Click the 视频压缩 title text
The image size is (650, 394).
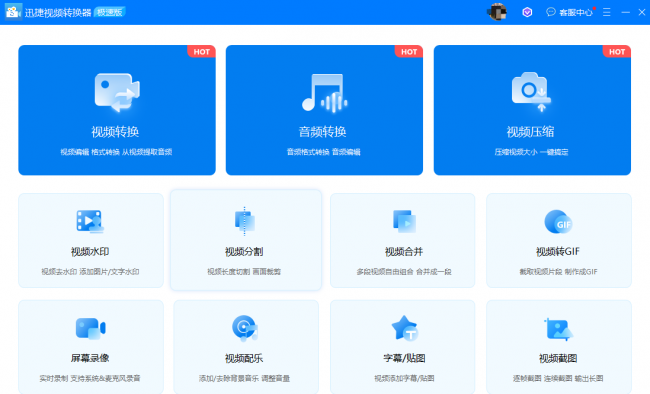[x=530, y=132]
